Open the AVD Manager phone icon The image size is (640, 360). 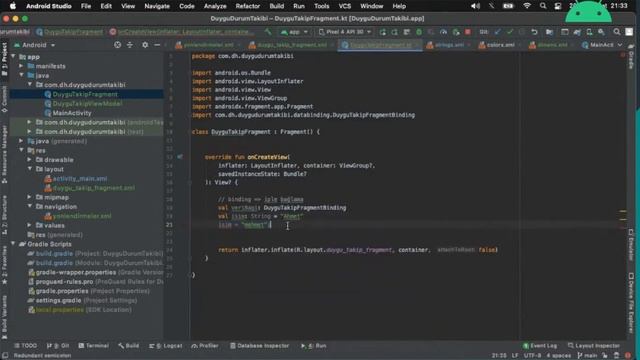tap(589, 32)
